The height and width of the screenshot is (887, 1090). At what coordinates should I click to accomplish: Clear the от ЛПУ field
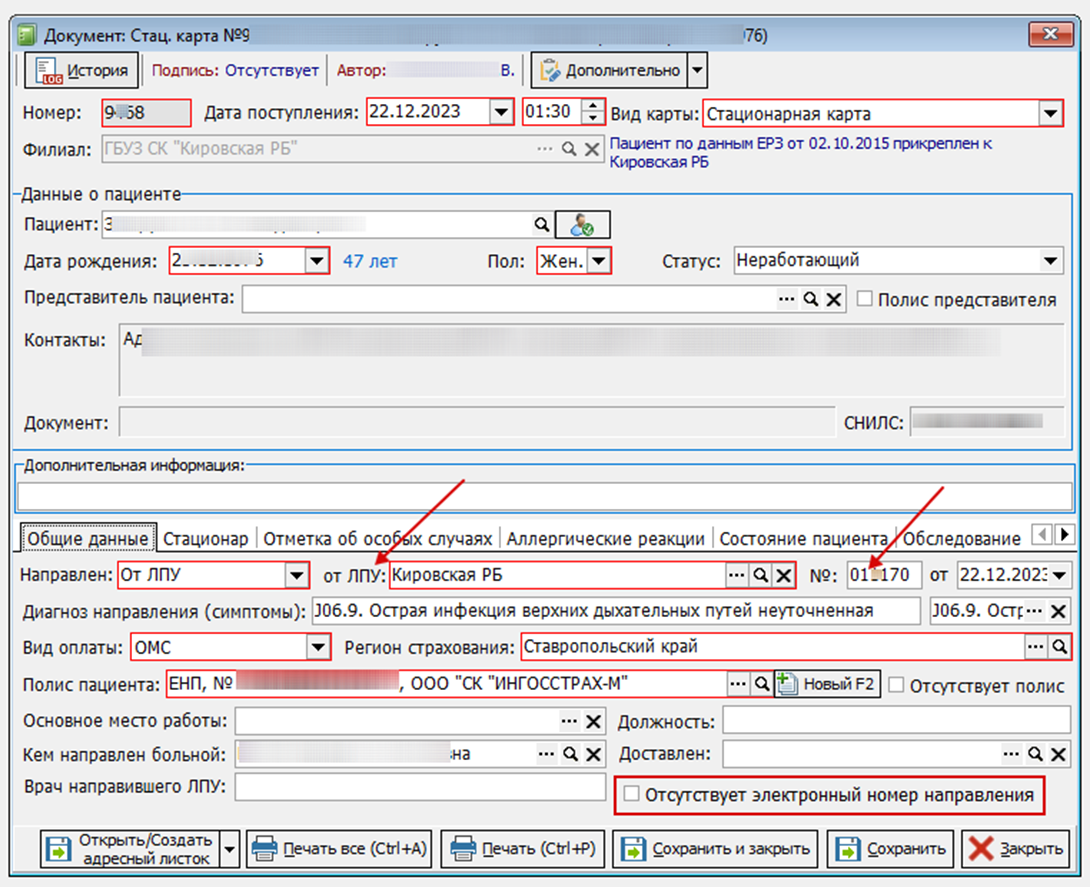click(x=783, y=576)
